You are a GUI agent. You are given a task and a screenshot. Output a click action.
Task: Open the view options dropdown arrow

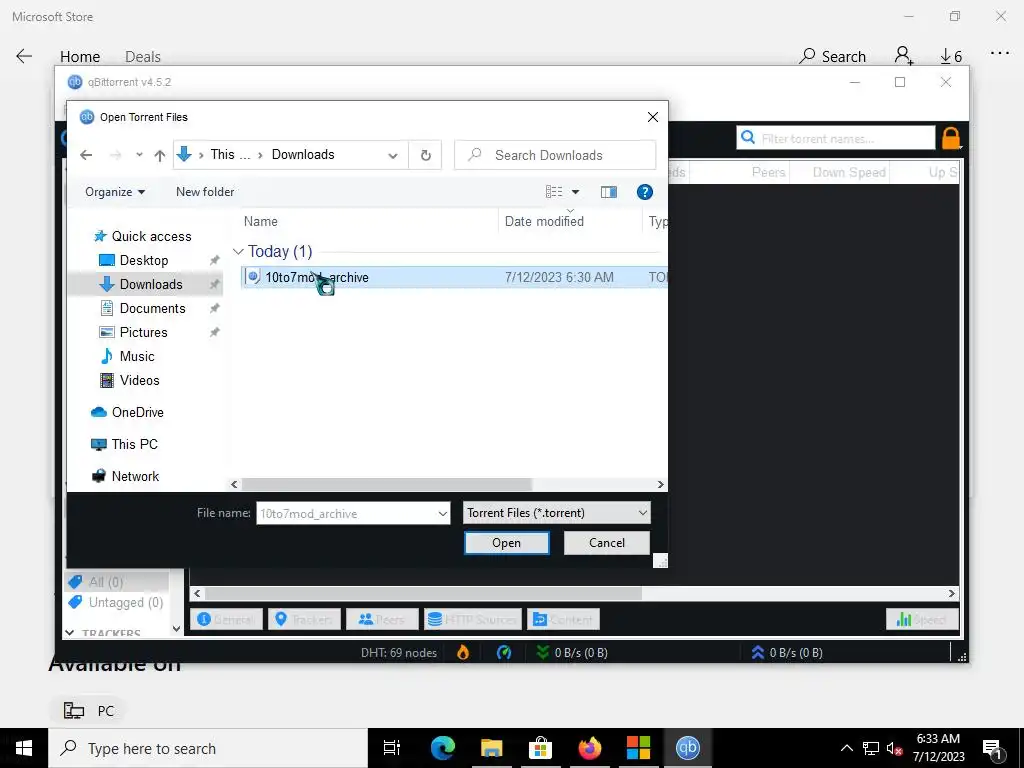coord(575,192)
